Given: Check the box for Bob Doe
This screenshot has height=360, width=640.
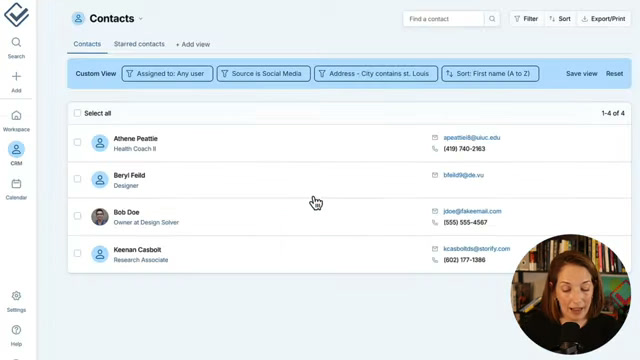Looking at the screenshot, I should coord(77,216).
